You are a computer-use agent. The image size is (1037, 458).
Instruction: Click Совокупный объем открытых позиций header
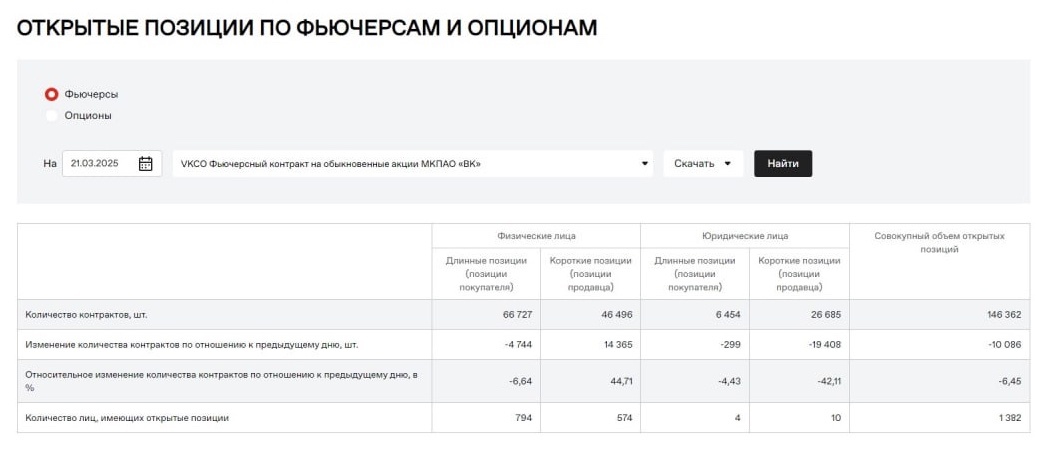click(939, 243)
